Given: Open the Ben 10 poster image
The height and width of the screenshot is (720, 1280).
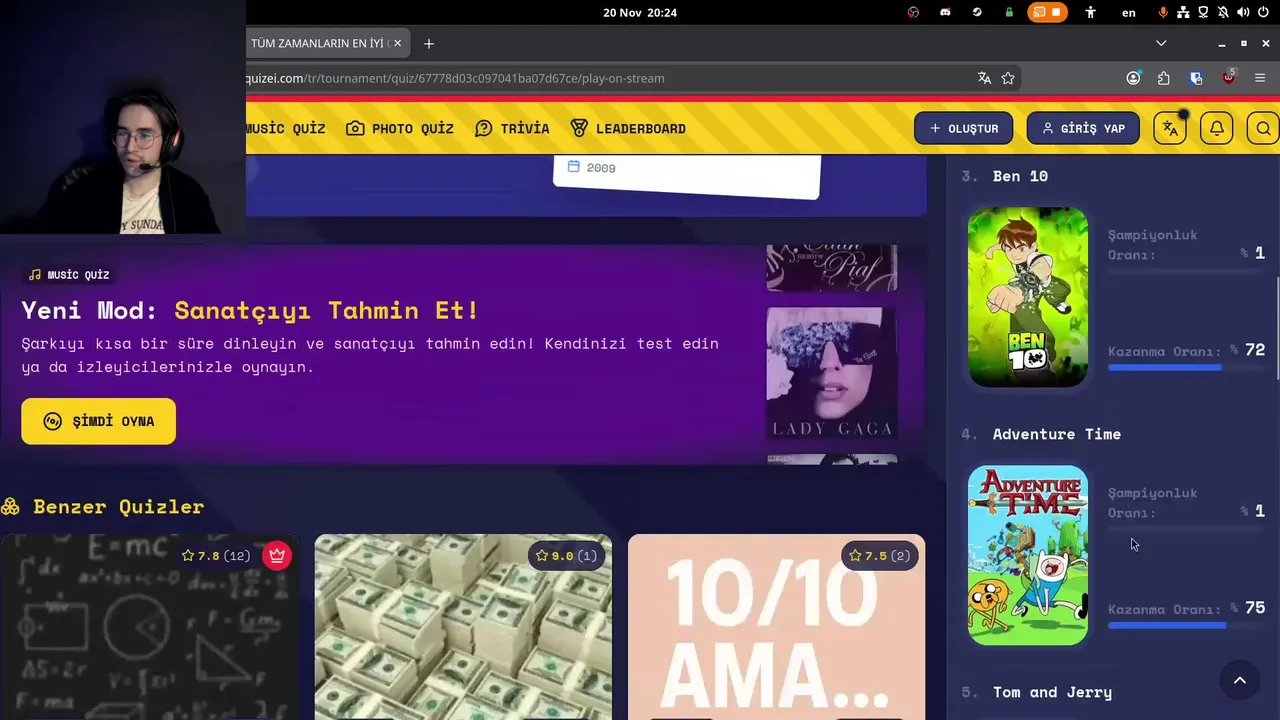Looking at the screenshot, I should tap(1028, 297).
